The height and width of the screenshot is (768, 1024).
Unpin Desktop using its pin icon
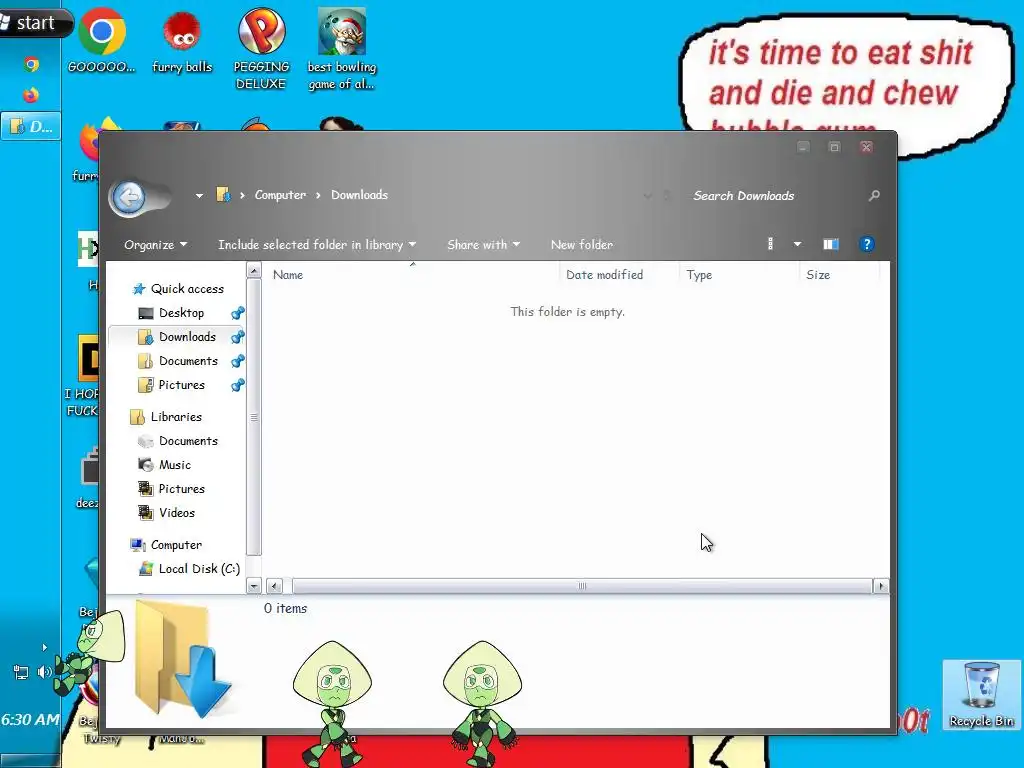tap(238, 313)
